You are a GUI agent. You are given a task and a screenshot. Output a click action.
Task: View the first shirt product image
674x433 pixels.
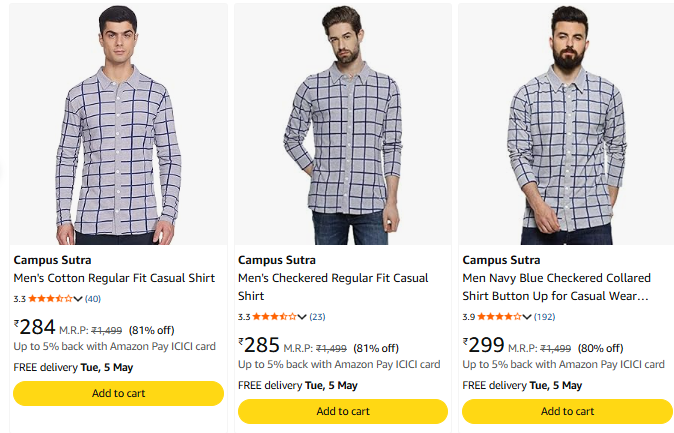(x=118, y=124)
